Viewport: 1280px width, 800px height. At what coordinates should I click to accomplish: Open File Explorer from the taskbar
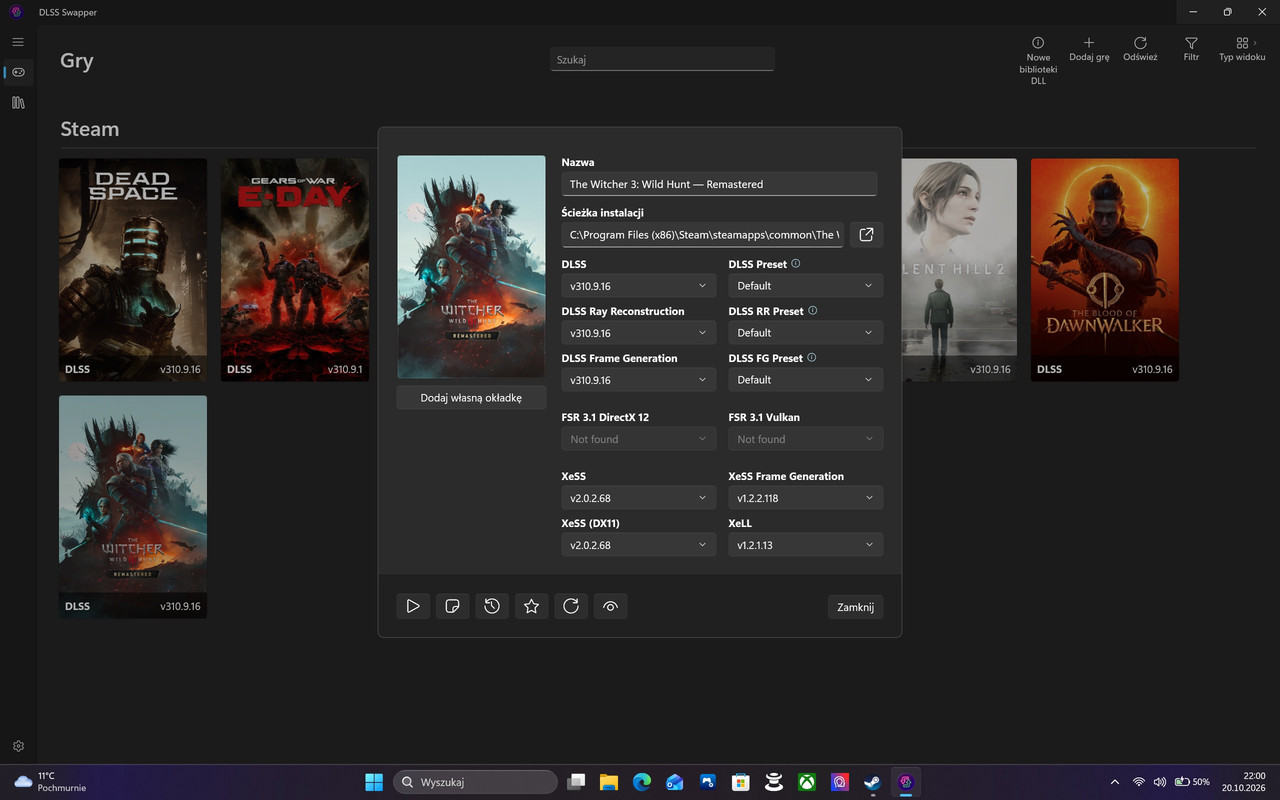pos(608,782)
